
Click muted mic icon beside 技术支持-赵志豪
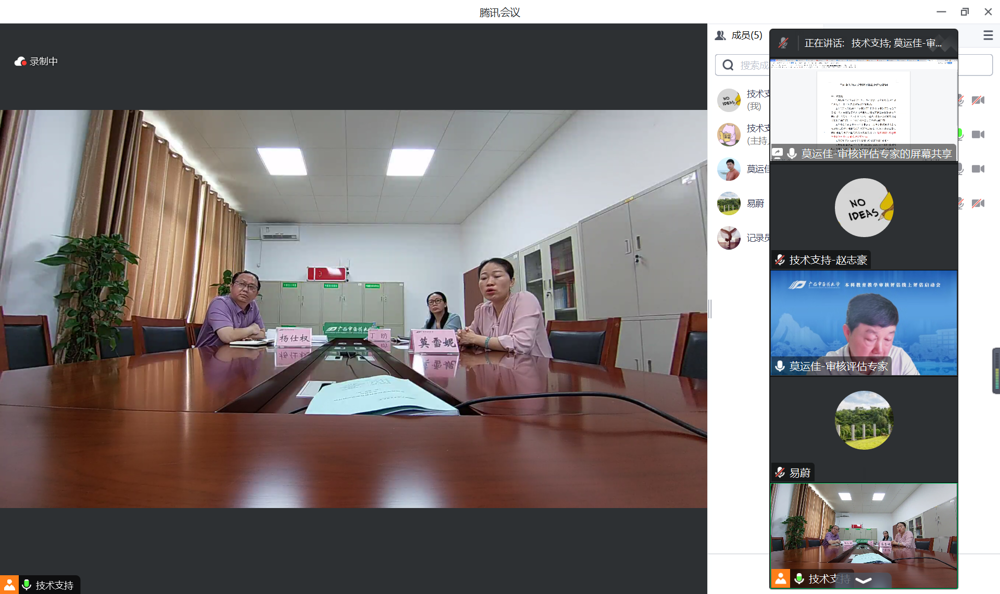click(x=779, y=260)
